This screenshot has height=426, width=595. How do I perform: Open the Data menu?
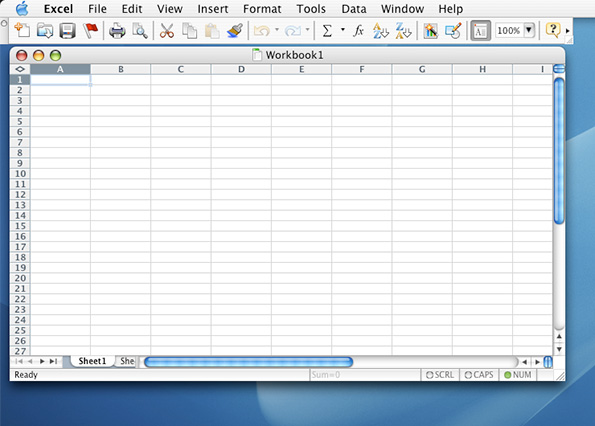(354, 9)
